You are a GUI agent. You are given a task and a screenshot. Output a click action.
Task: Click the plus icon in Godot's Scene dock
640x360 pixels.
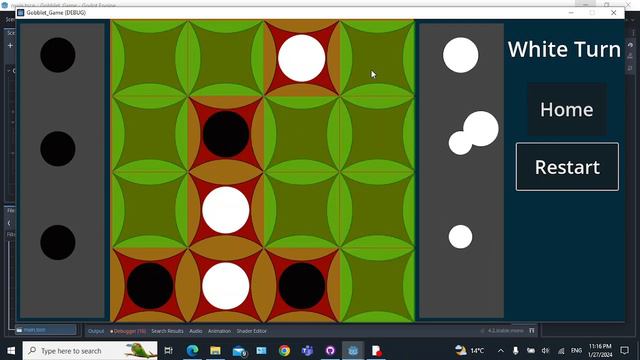pyautogui.click(x=10, y=45)
